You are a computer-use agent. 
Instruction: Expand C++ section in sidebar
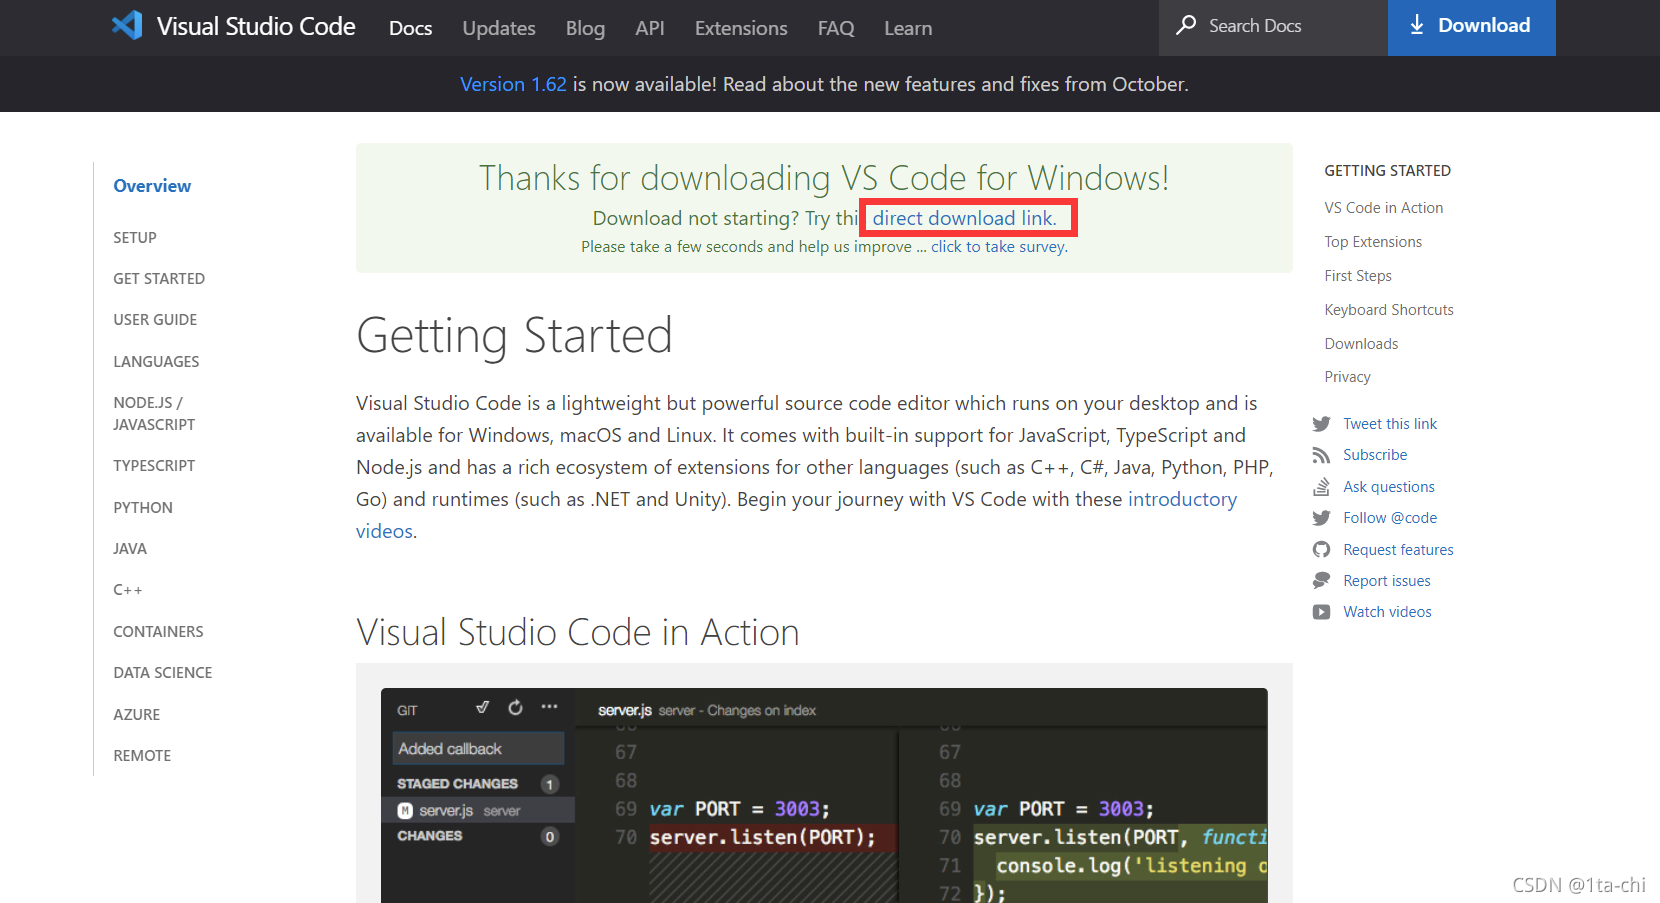pos(128,590)
